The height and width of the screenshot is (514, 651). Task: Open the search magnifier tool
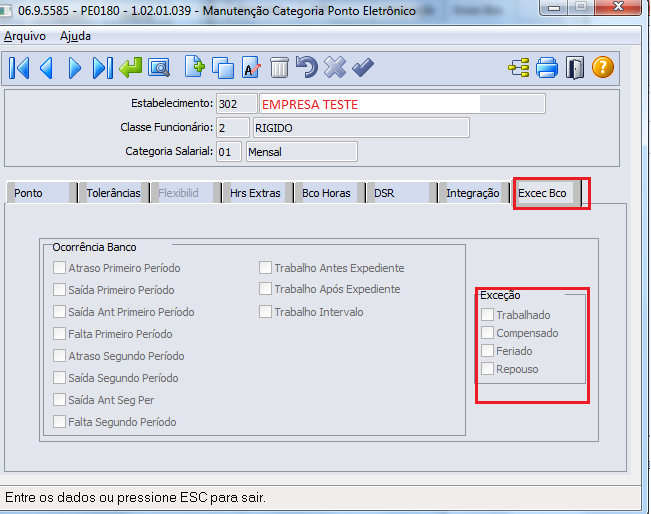click(x=159, y=68)
